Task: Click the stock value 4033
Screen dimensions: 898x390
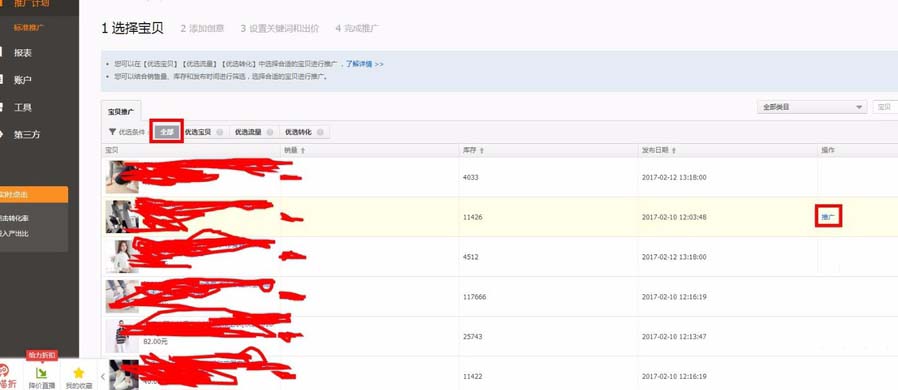Action: (470, 178)
